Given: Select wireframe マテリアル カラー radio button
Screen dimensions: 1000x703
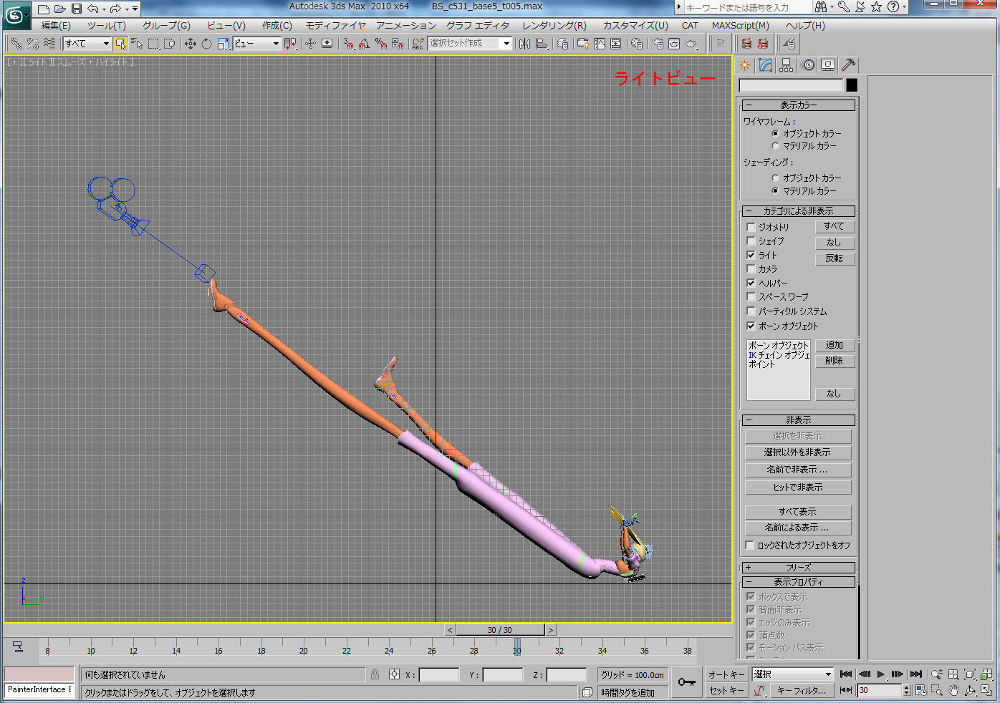Looking at the screenshot, I should 775,146.
